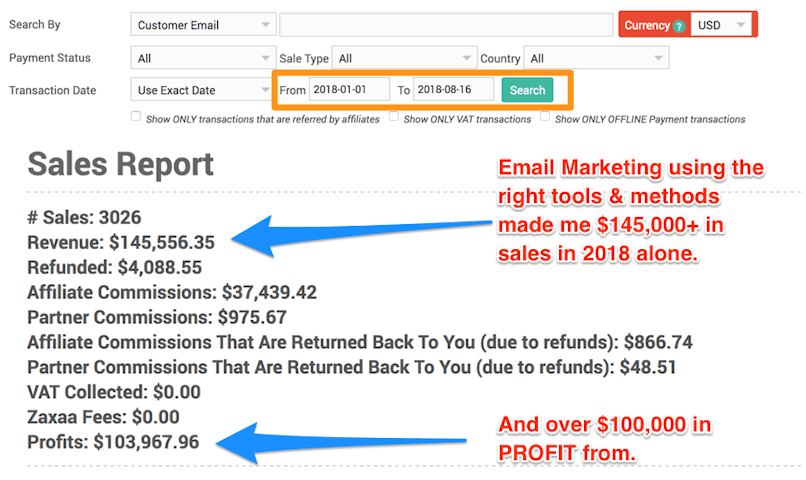The height and width of the screenshot is (480, 806).
Task: Click the blue arrow pointing at Profits
Action: (x=350, y=440)
